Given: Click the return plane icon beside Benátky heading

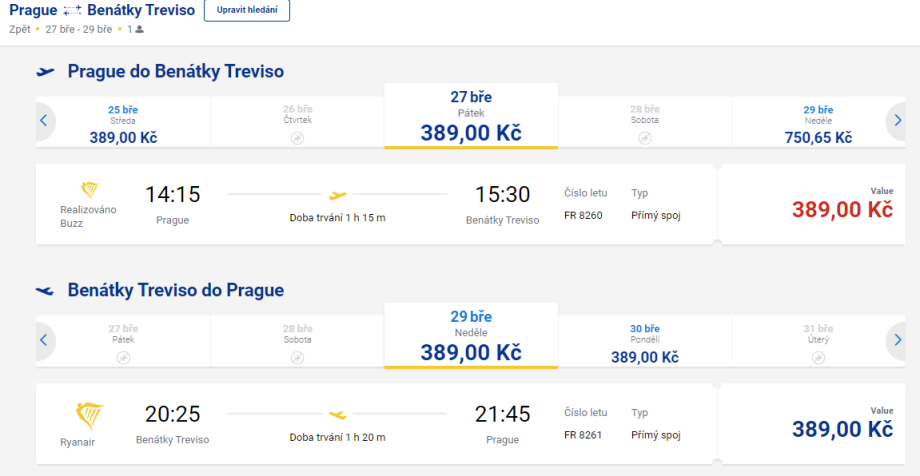Looking at the screenshot, I should point(45,291).
